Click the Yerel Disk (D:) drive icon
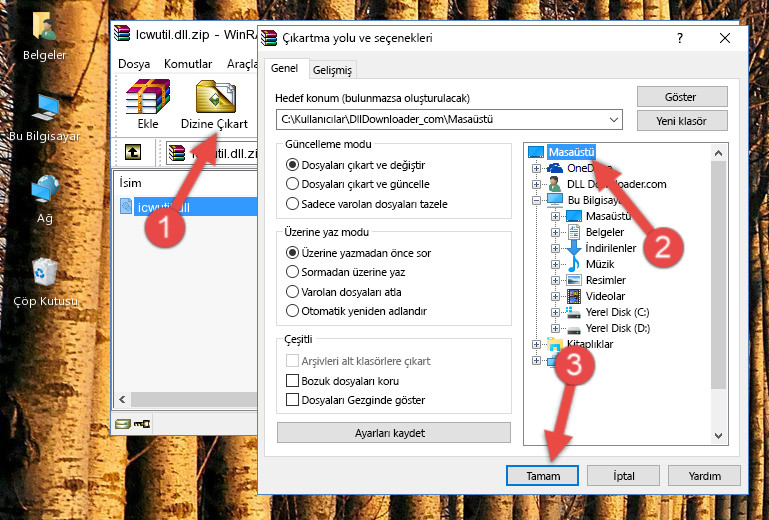This screenshot has width=769, height=520. [573, 329]
